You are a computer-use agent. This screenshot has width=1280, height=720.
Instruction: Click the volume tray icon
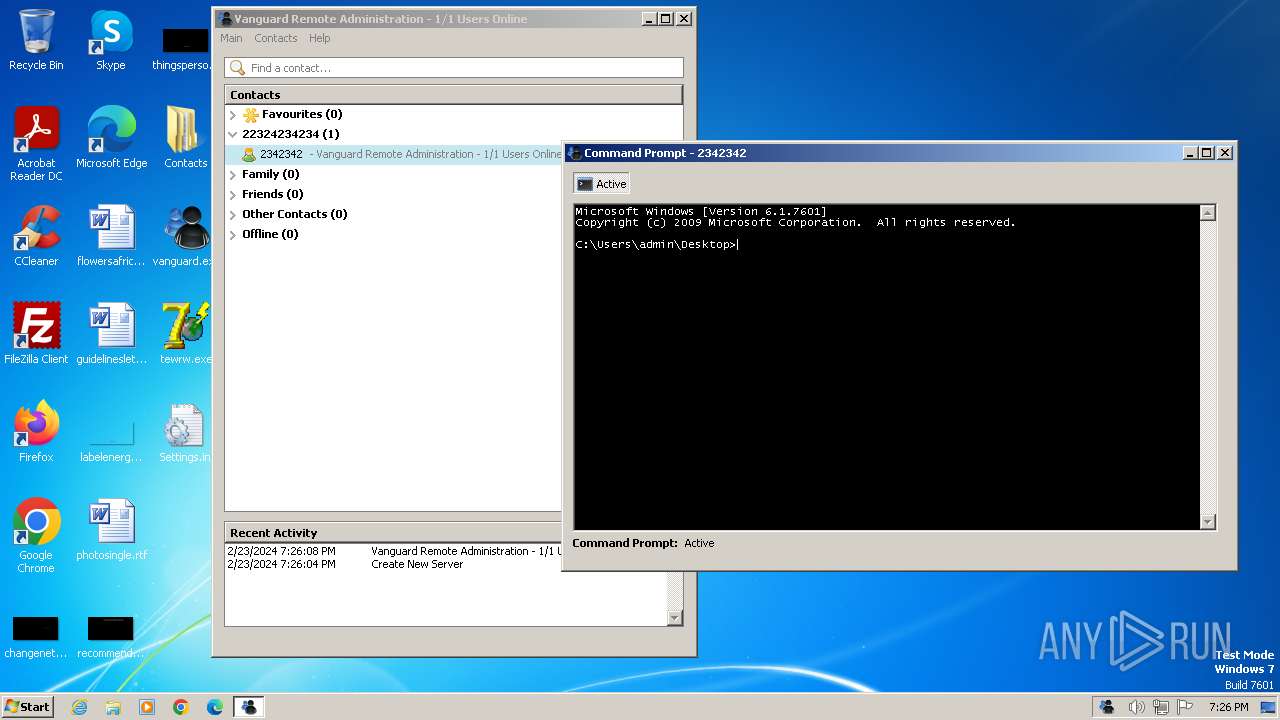coord(1136,707)
